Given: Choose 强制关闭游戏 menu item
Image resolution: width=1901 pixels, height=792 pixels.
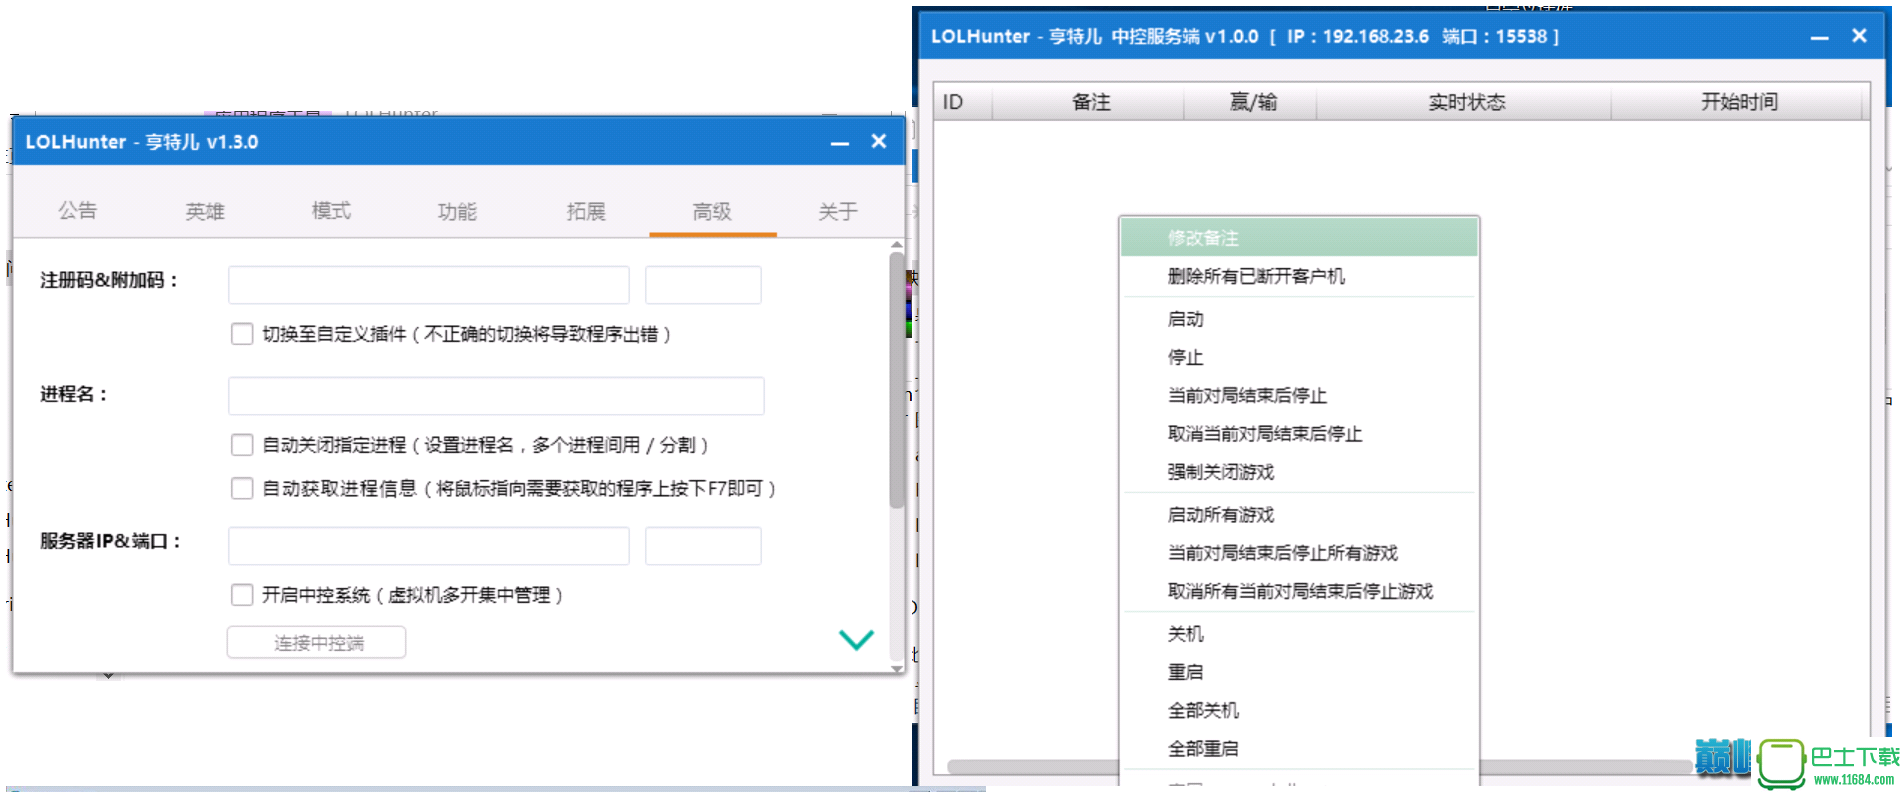Looking at the screenshot, I should [x=1299, y=471].
